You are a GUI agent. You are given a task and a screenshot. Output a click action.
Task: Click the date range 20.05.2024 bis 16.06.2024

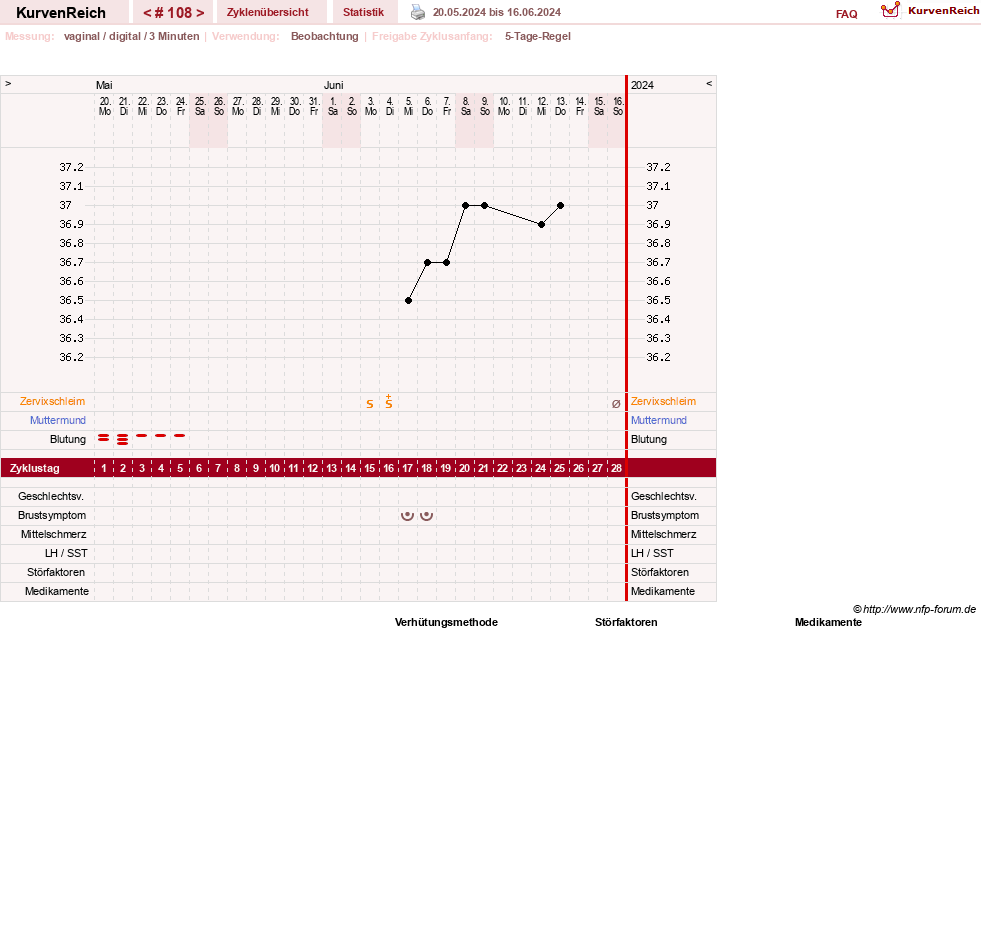497,12
